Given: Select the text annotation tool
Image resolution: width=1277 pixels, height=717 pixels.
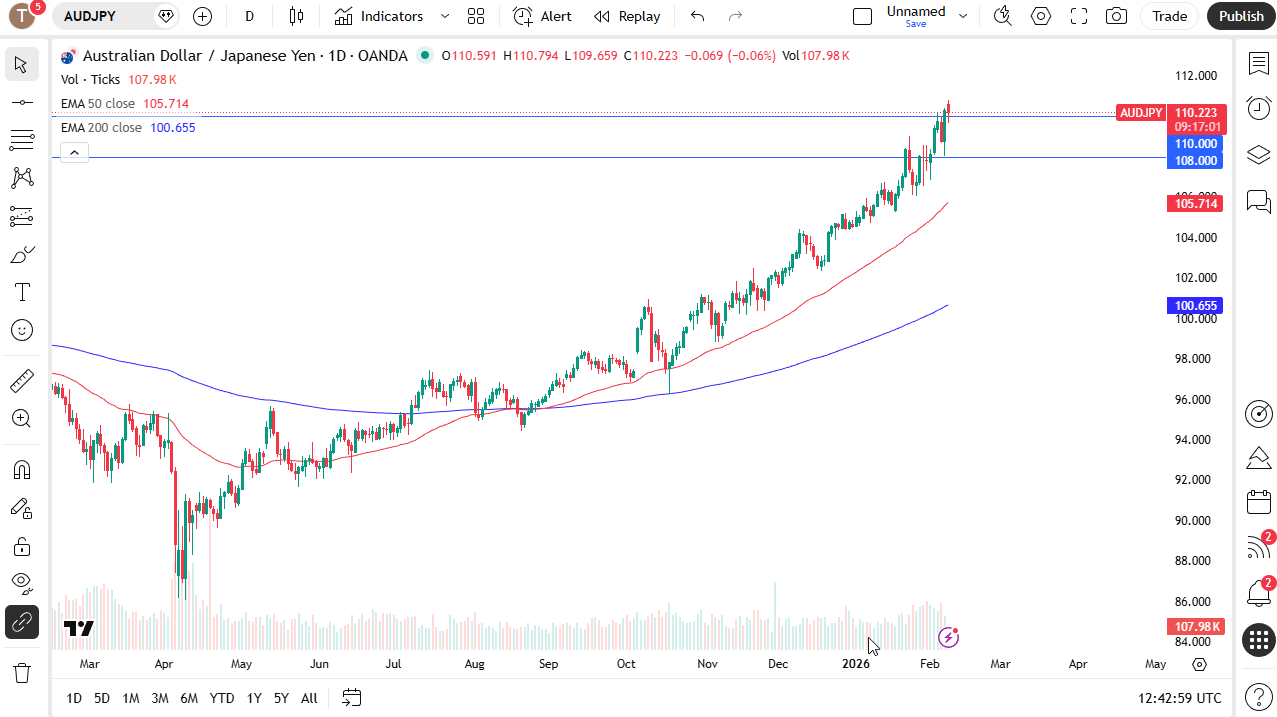Looking at the screenshot, I should pyautogui.click(x=21, y=292).
